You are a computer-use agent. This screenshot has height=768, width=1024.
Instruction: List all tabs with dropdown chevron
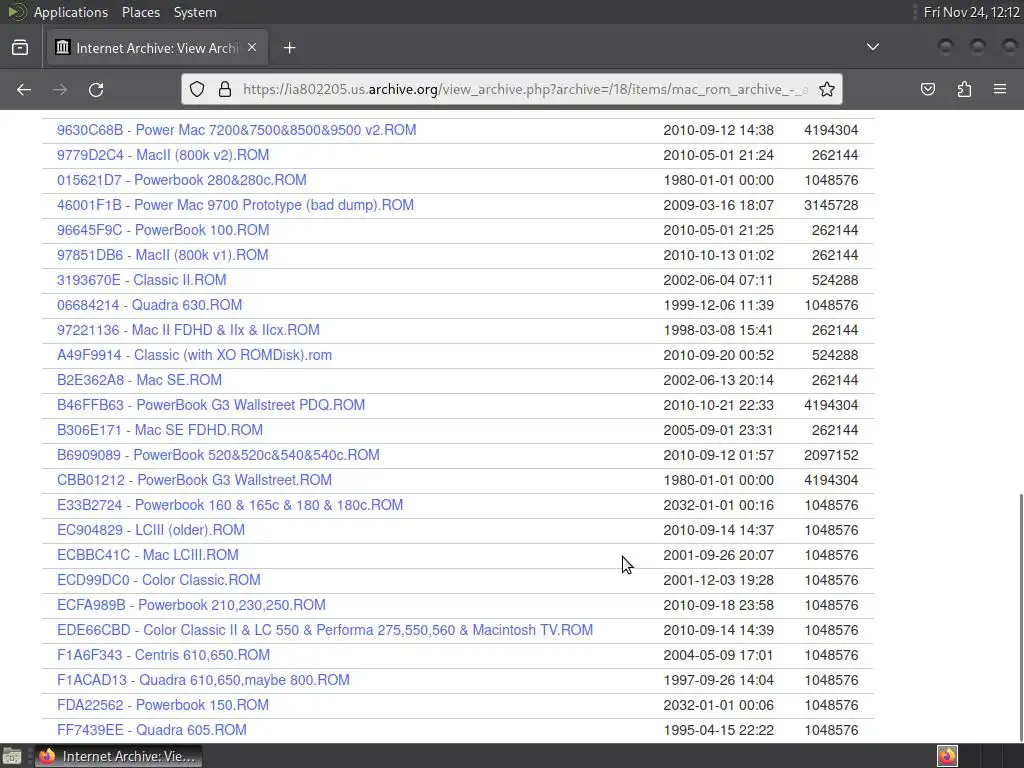[872, 47]
